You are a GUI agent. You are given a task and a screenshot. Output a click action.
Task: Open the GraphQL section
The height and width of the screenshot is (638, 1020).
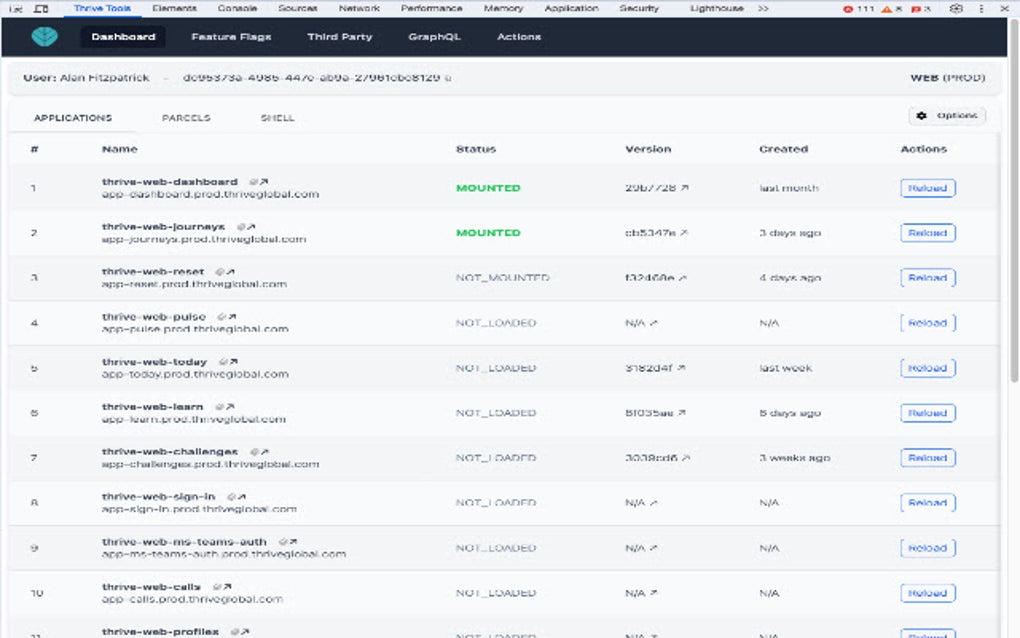[x=433, y=36]
